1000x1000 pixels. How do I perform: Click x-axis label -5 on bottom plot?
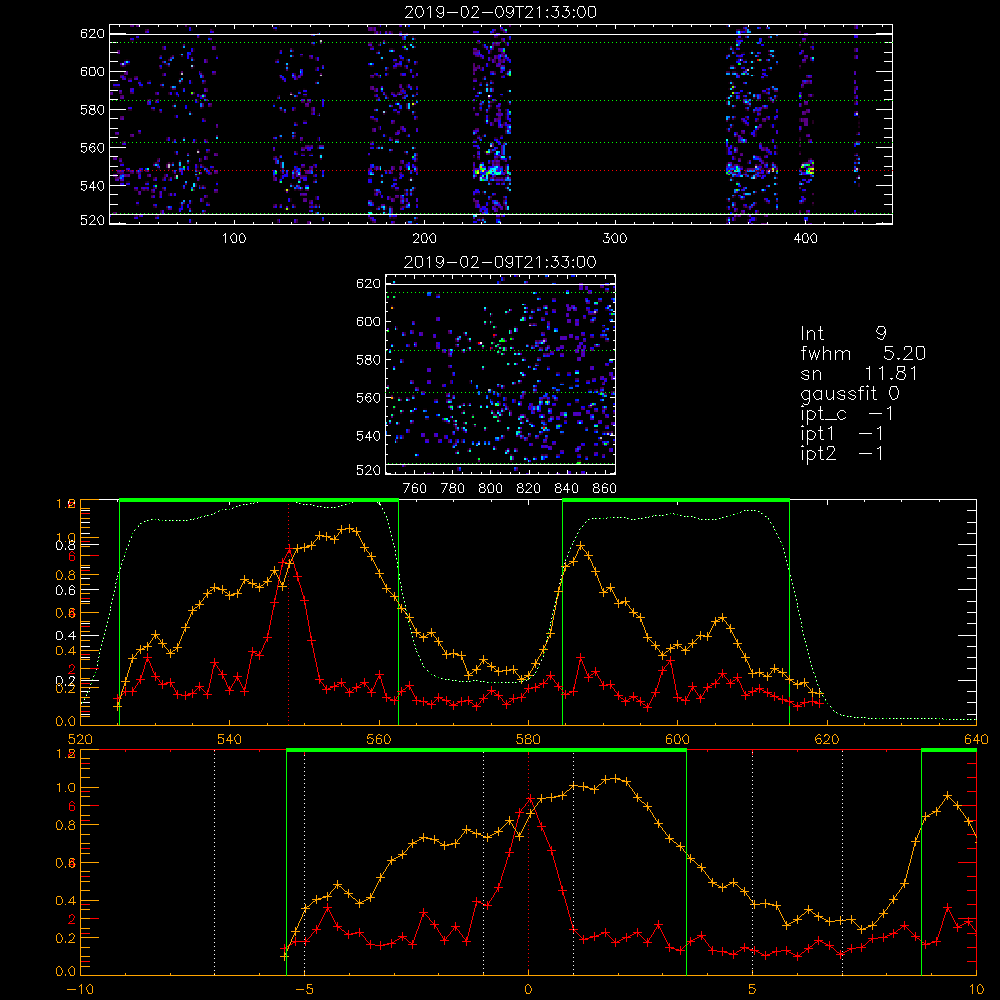[305, 990]
